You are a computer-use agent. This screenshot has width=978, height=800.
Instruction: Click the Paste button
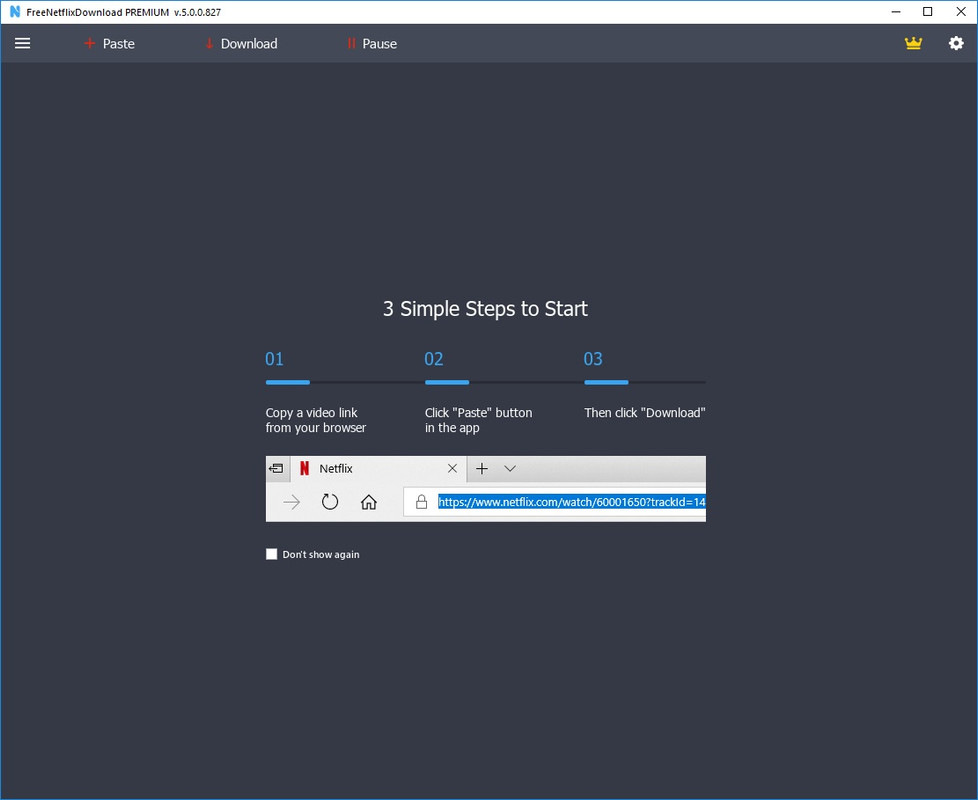pyautogui.click(x=109, y=44)
